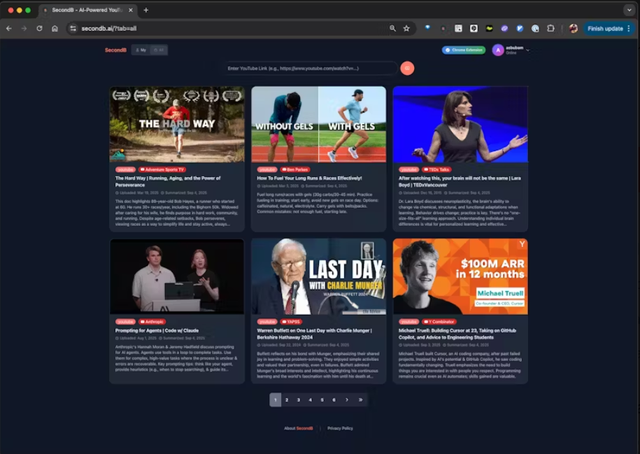Open title Prompting for Agents Code w/ Claude
Viewport: 640px width, 454px height.
[x=157, y=331]
